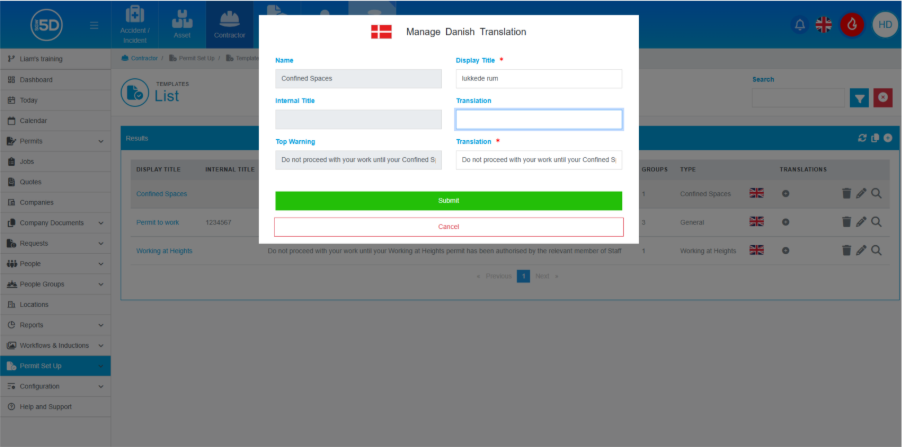Click the Display Title input field
Viewport: 903px width, 447px height.
538,78
